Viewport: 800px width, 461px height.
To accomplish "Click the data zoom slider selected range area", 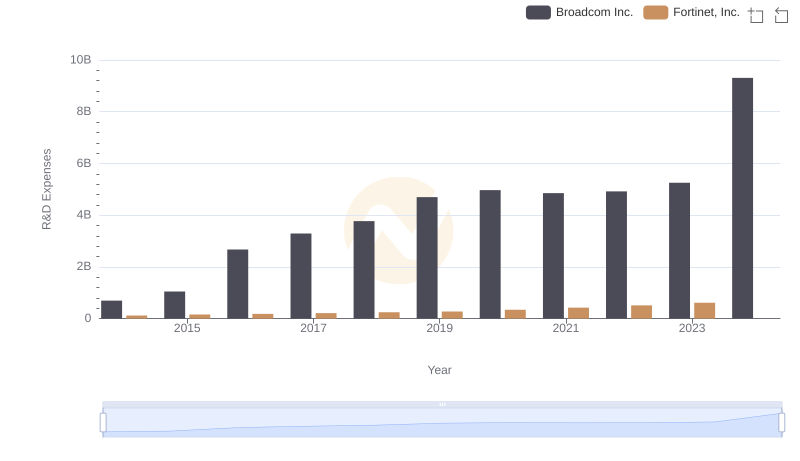I will coord(442,423).
